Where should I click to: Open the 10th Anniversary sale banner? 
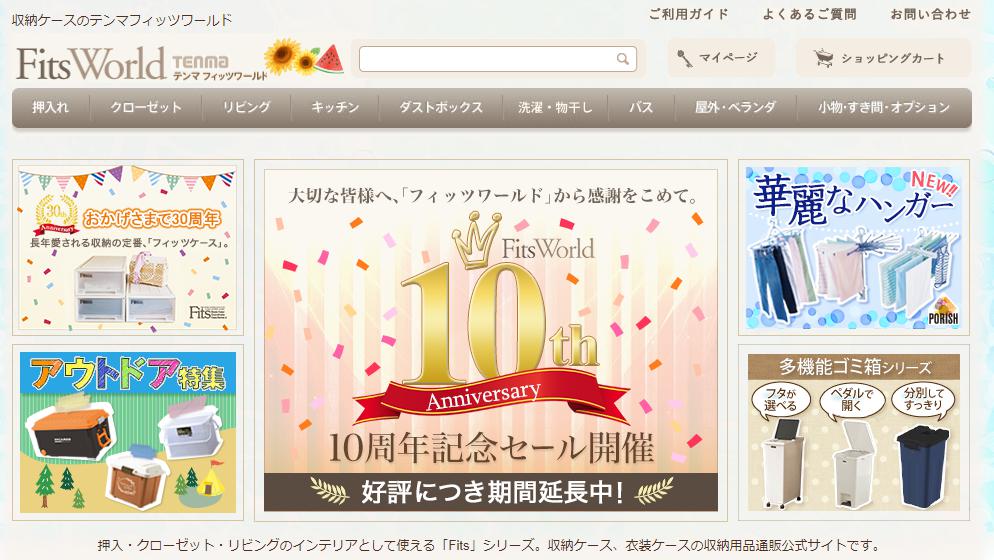(x=491, y=340)
